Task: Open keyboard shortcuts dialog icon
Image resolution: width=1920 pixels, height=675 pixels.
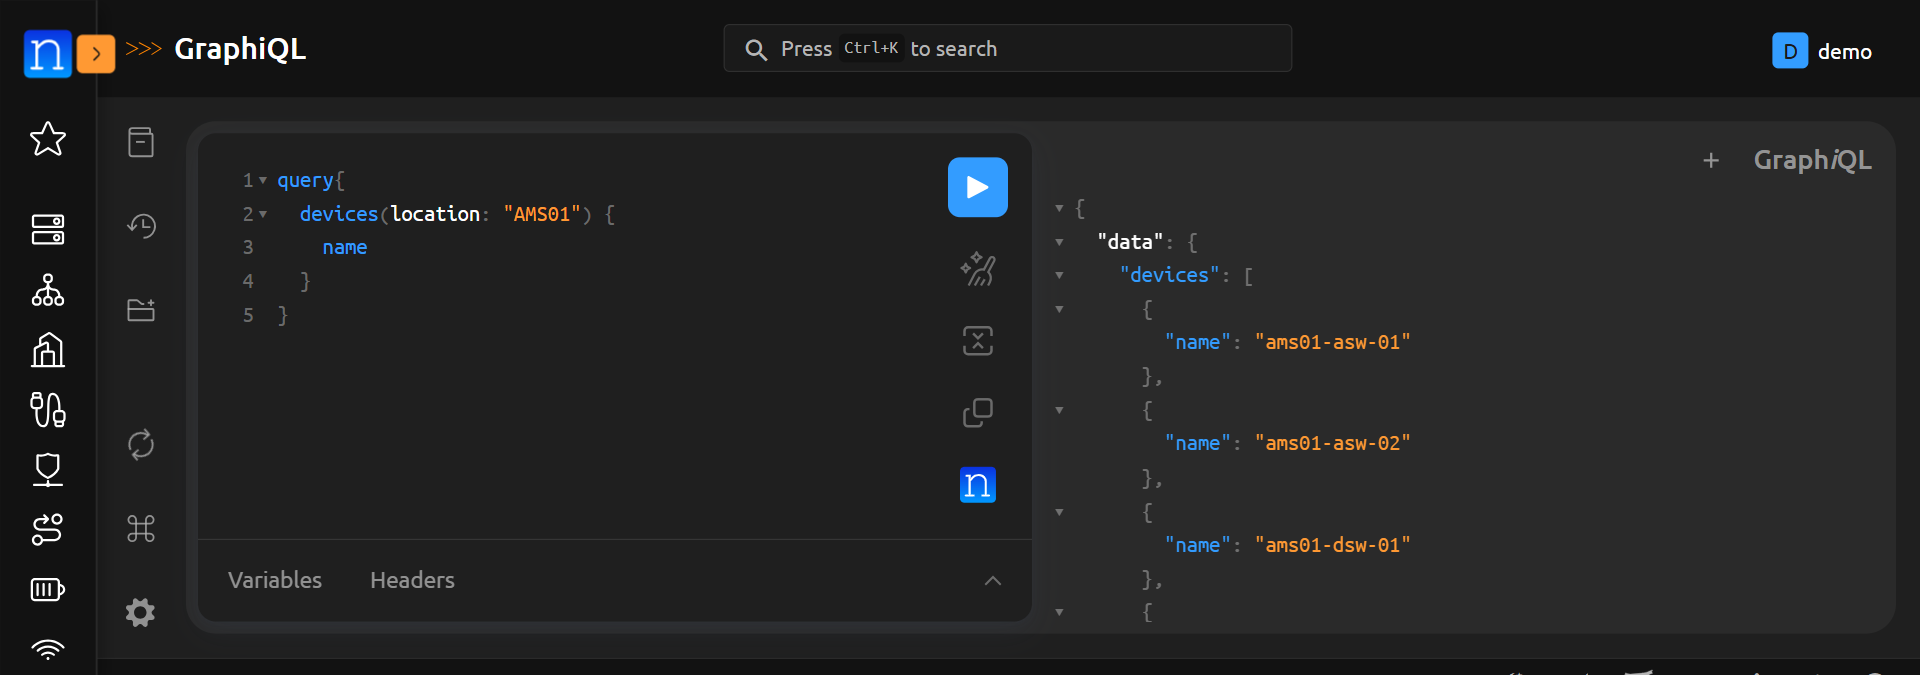Action: tap(141, 528)
